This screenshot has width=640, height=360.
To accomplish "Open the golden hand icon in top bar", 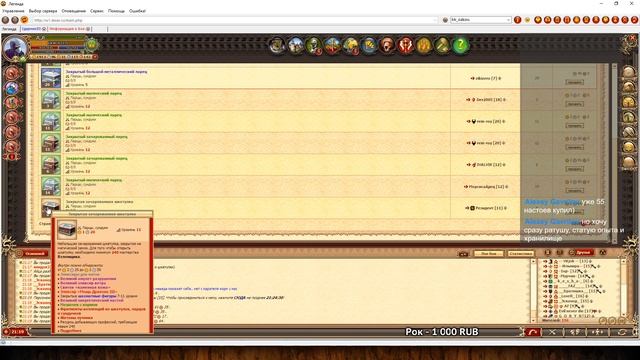I will pyautogui.click(x=424, y=45).
